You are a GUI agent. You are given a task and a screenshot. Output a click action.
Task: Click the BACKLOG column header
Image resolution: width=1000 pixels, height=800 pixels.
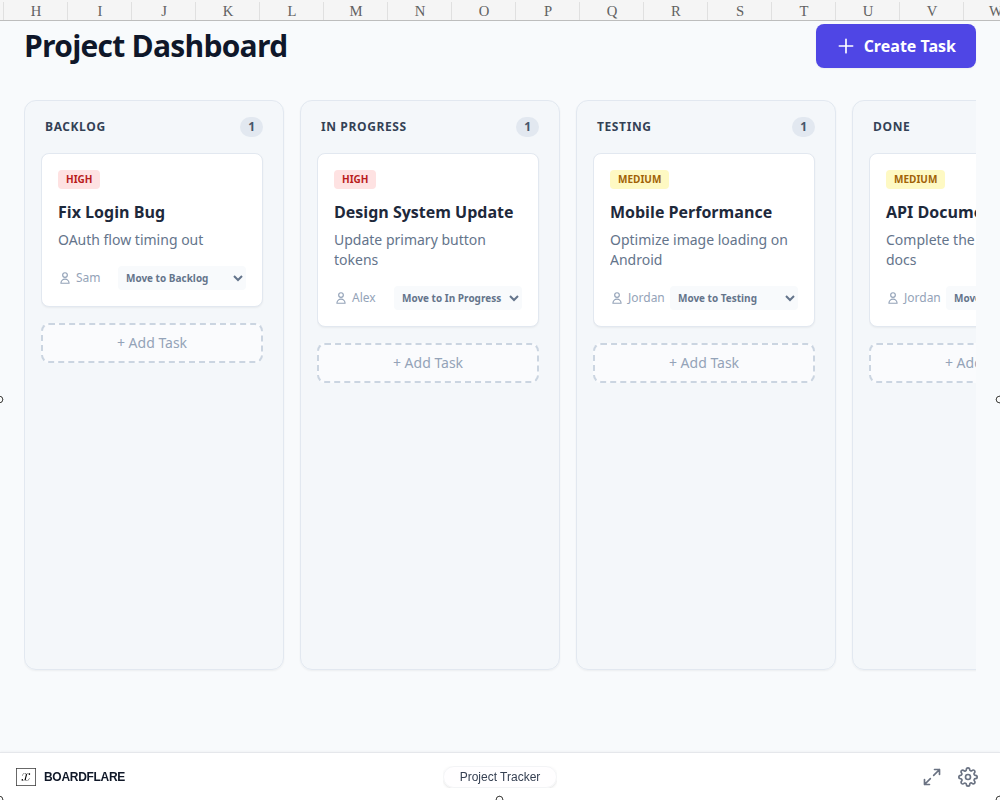point(75,126)
